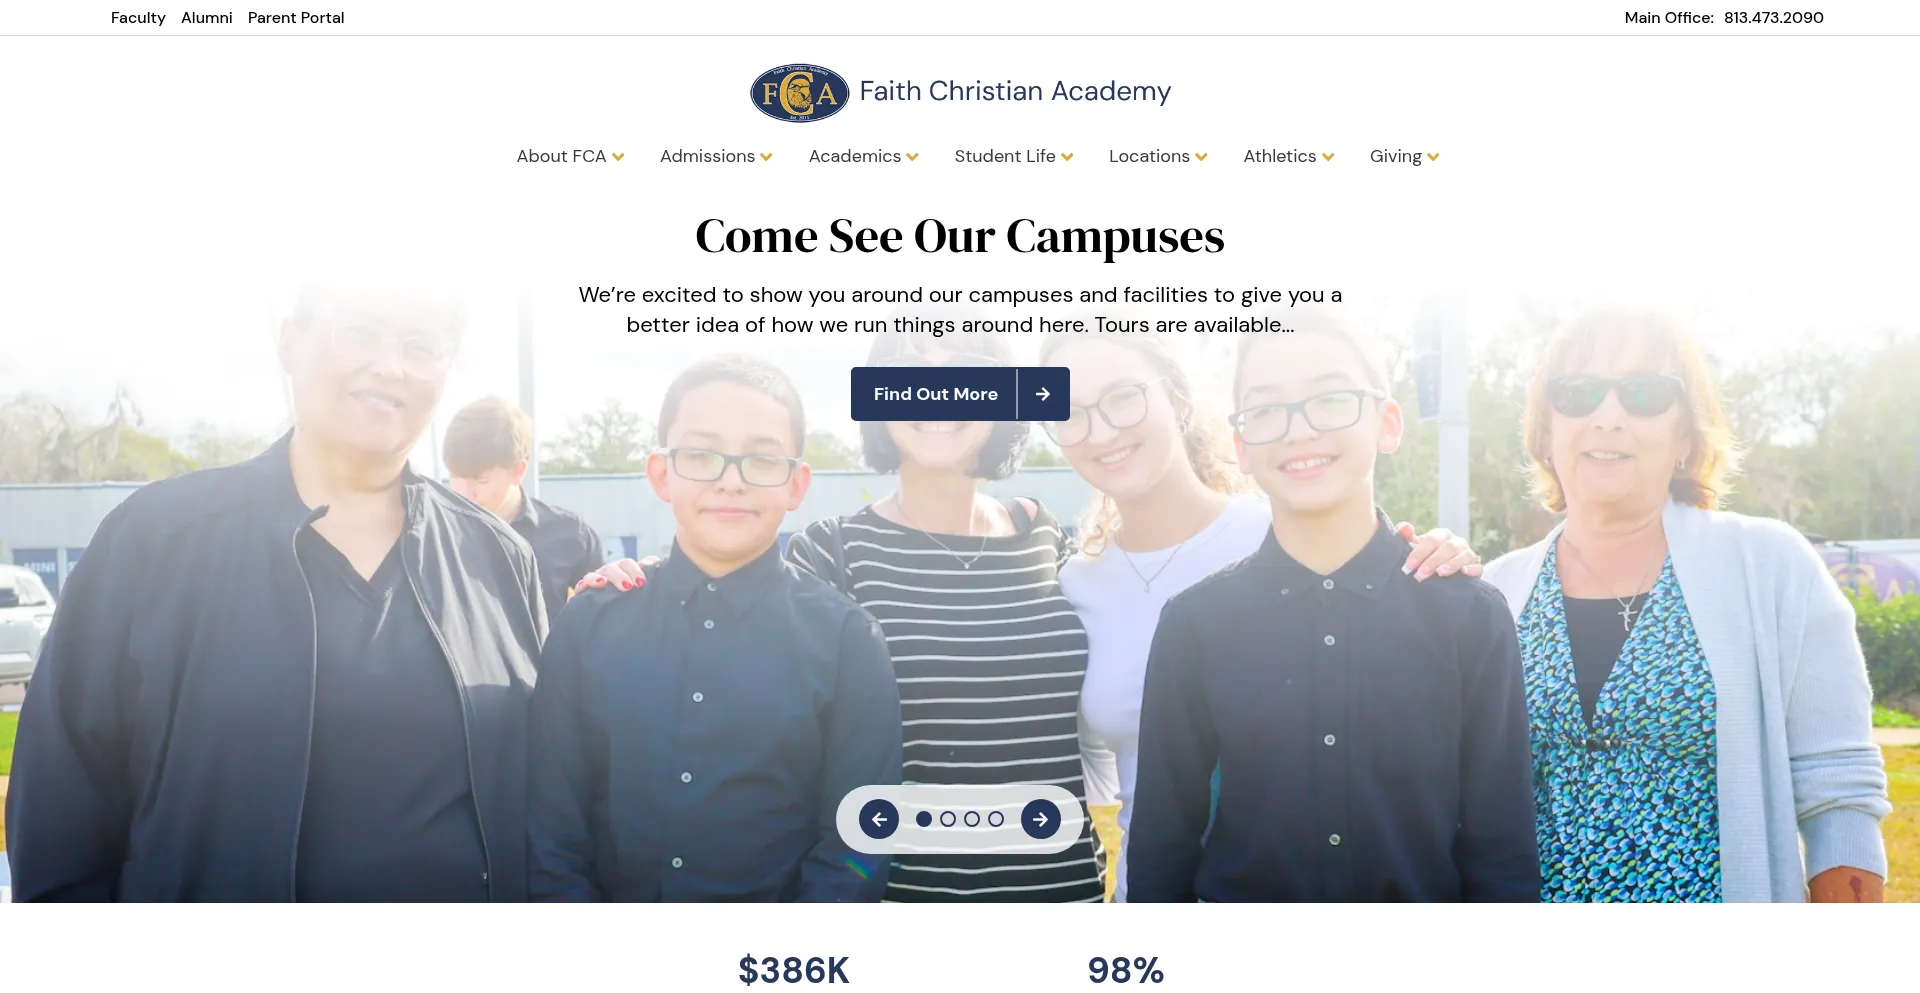1920x993 pixels.
Task: Click the FCA crest logo
Action: [799, 92]
